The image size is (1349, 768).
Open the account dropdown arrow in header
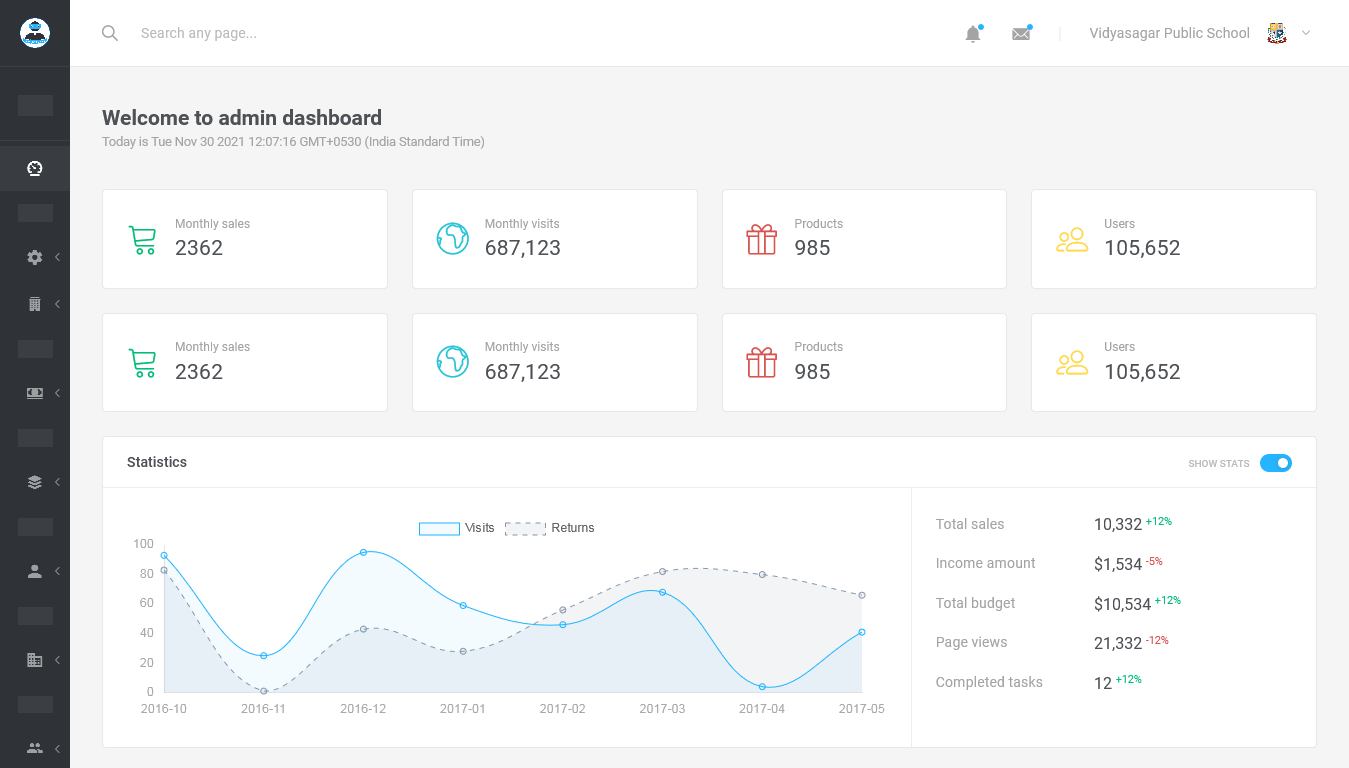[1306, 33]
